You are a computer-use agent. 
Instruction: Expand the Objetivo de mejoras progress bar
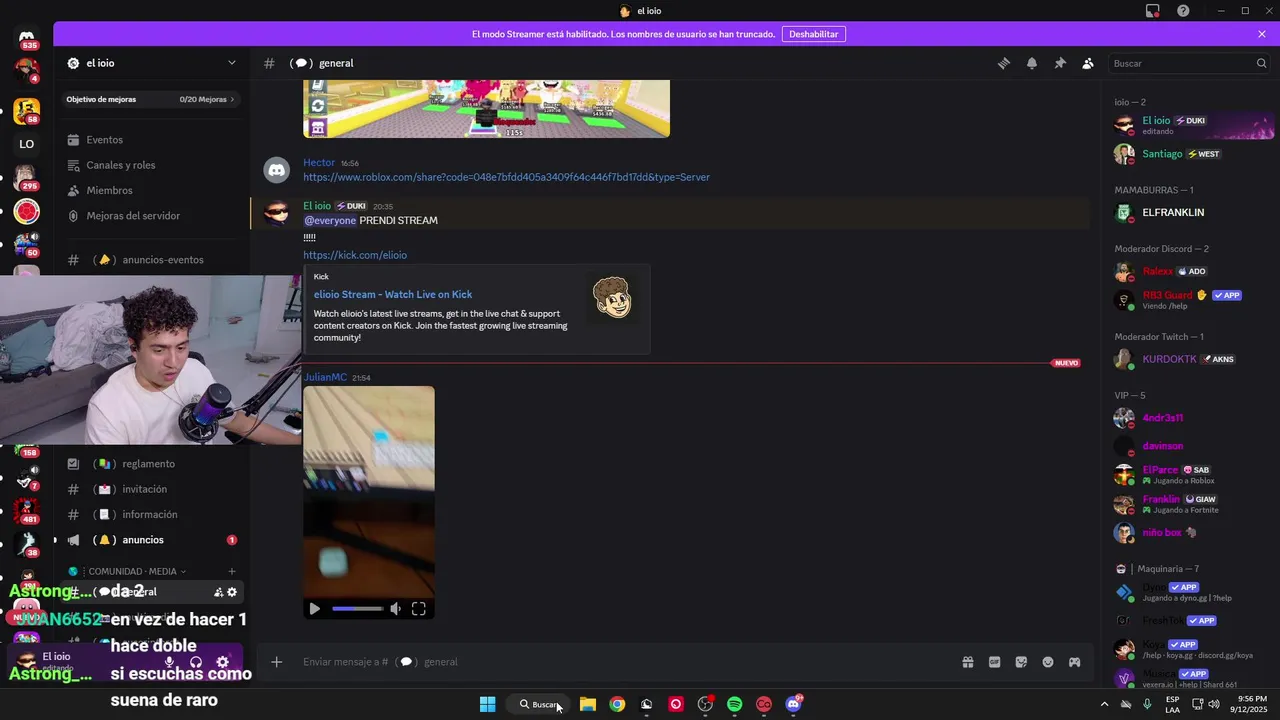coord(151,99)
